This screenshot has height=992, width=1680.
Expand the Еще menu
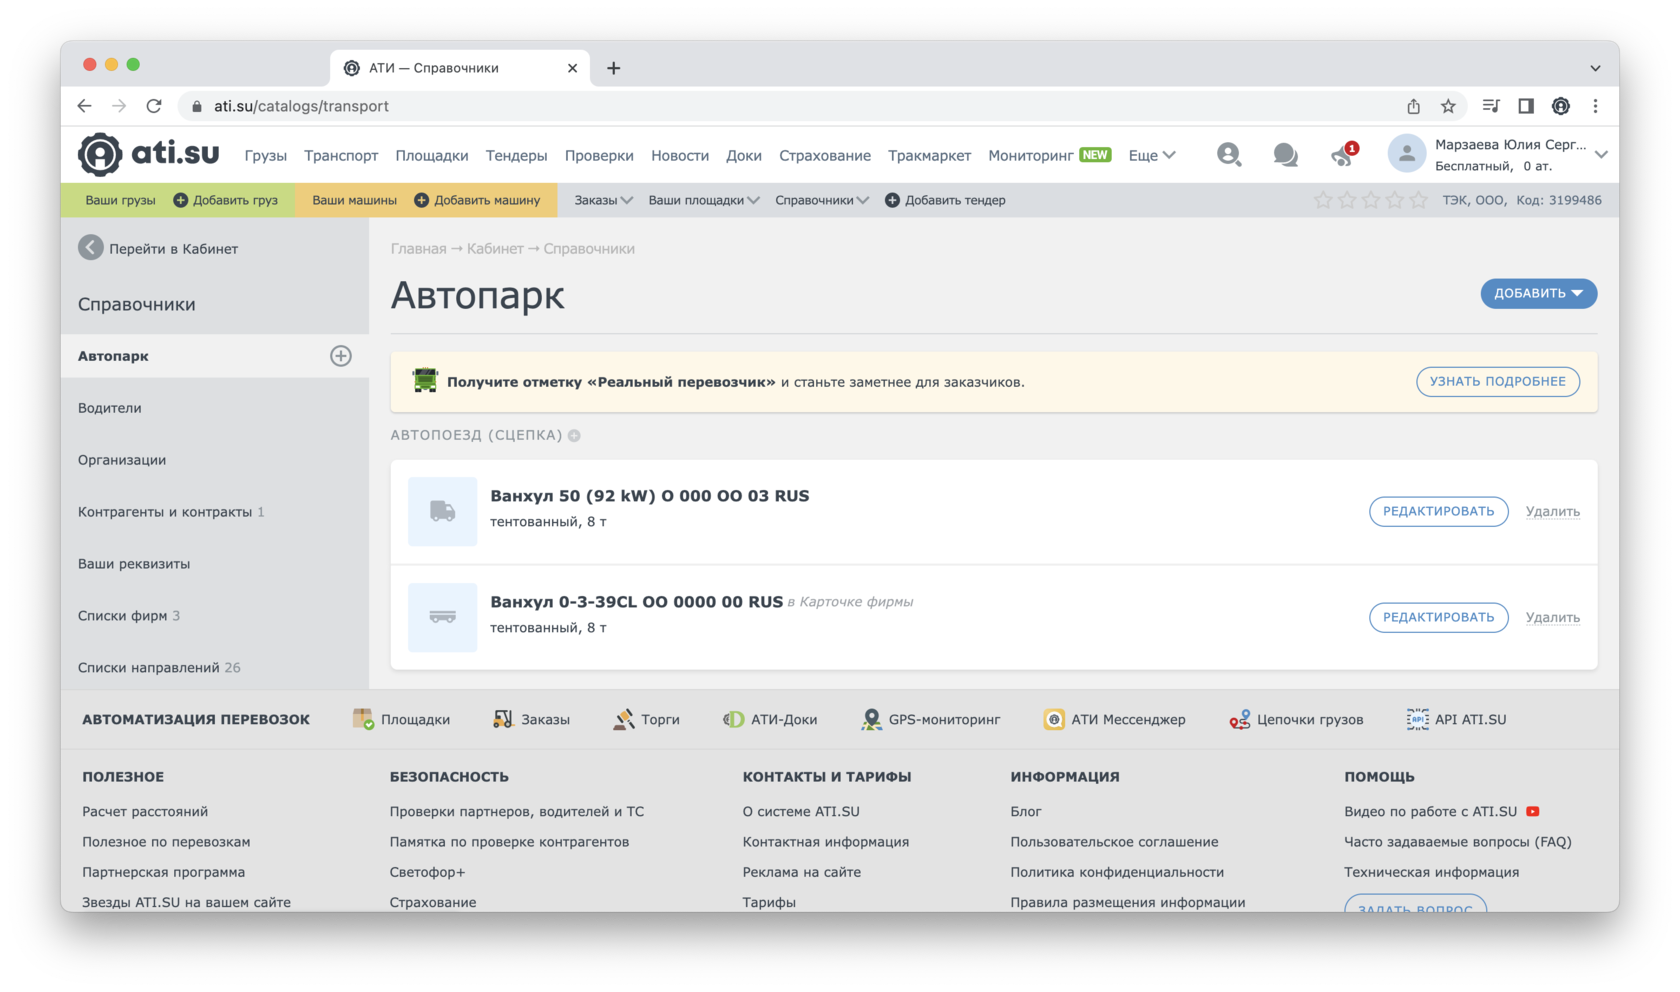pyautogui.click(x=1152, y=155)
